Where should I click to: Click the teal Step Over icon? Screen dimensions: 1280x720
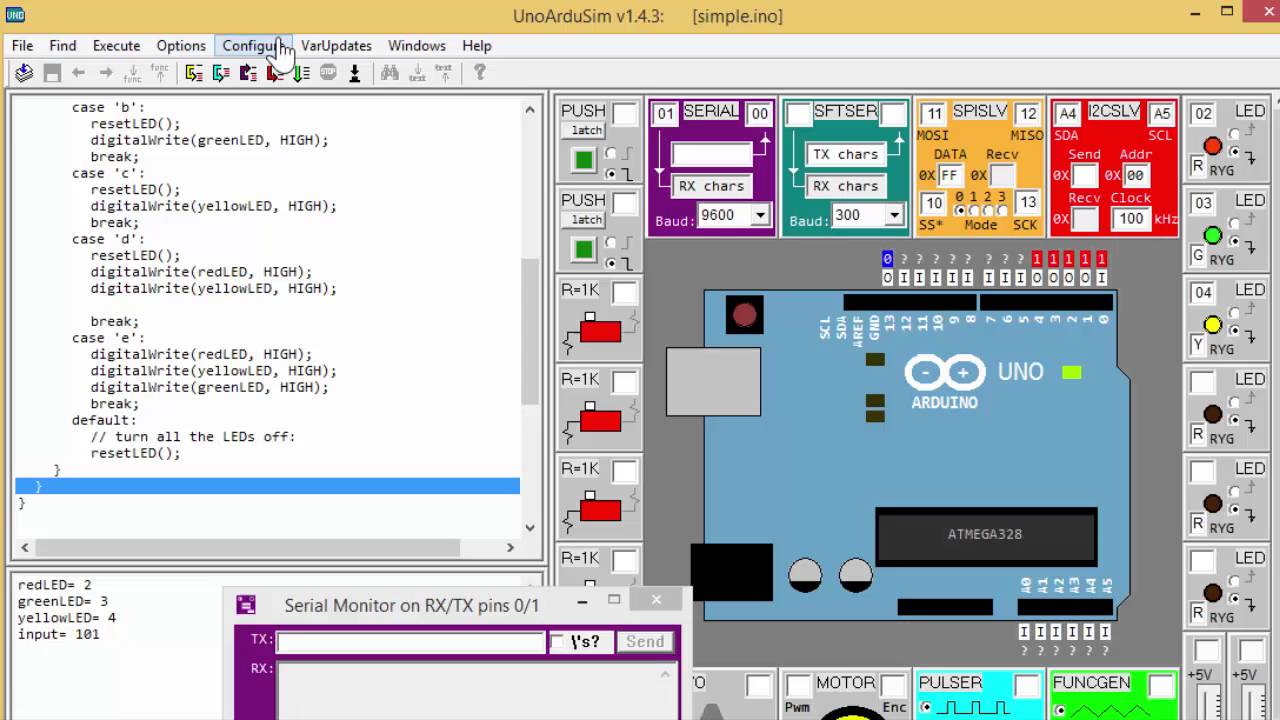pos(221,73)
